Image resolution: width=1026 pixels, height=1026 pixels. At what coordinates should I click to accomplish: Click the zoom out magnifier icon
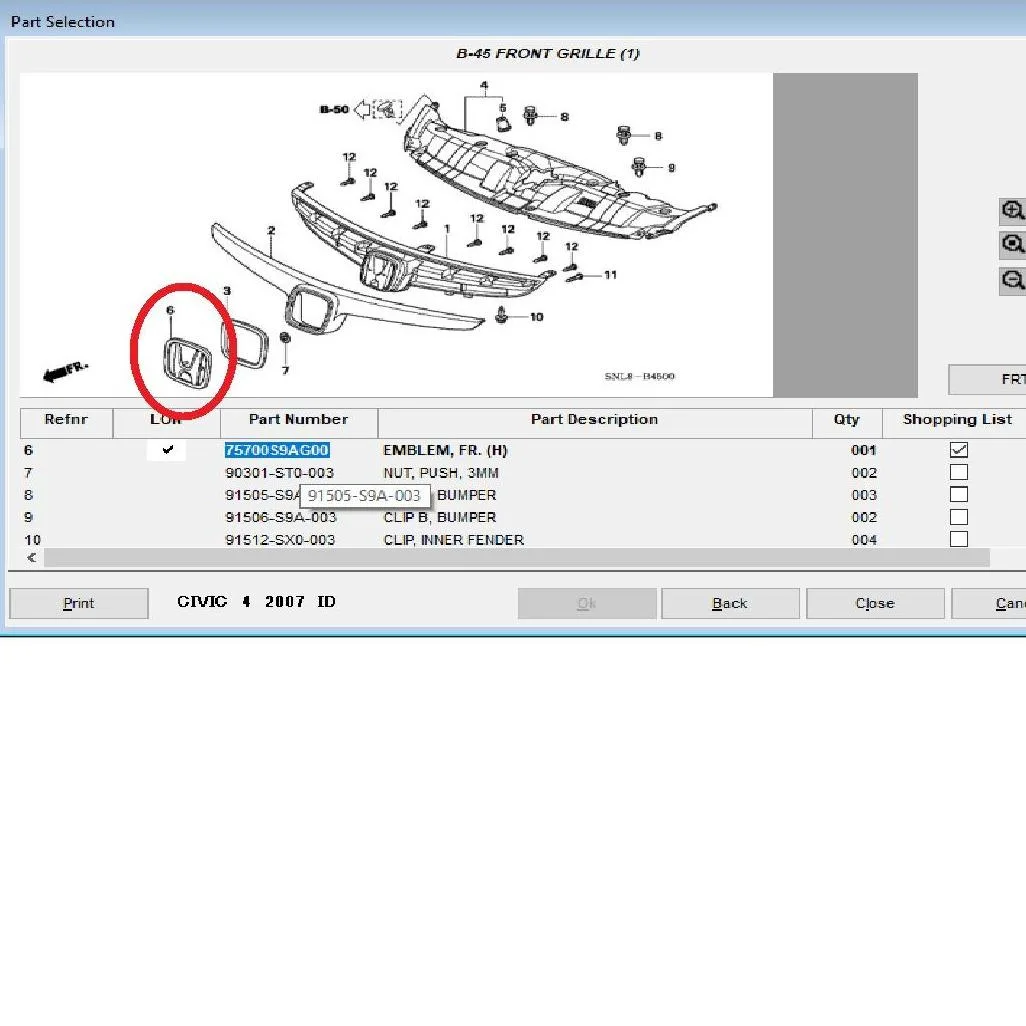click(1013, 280)
